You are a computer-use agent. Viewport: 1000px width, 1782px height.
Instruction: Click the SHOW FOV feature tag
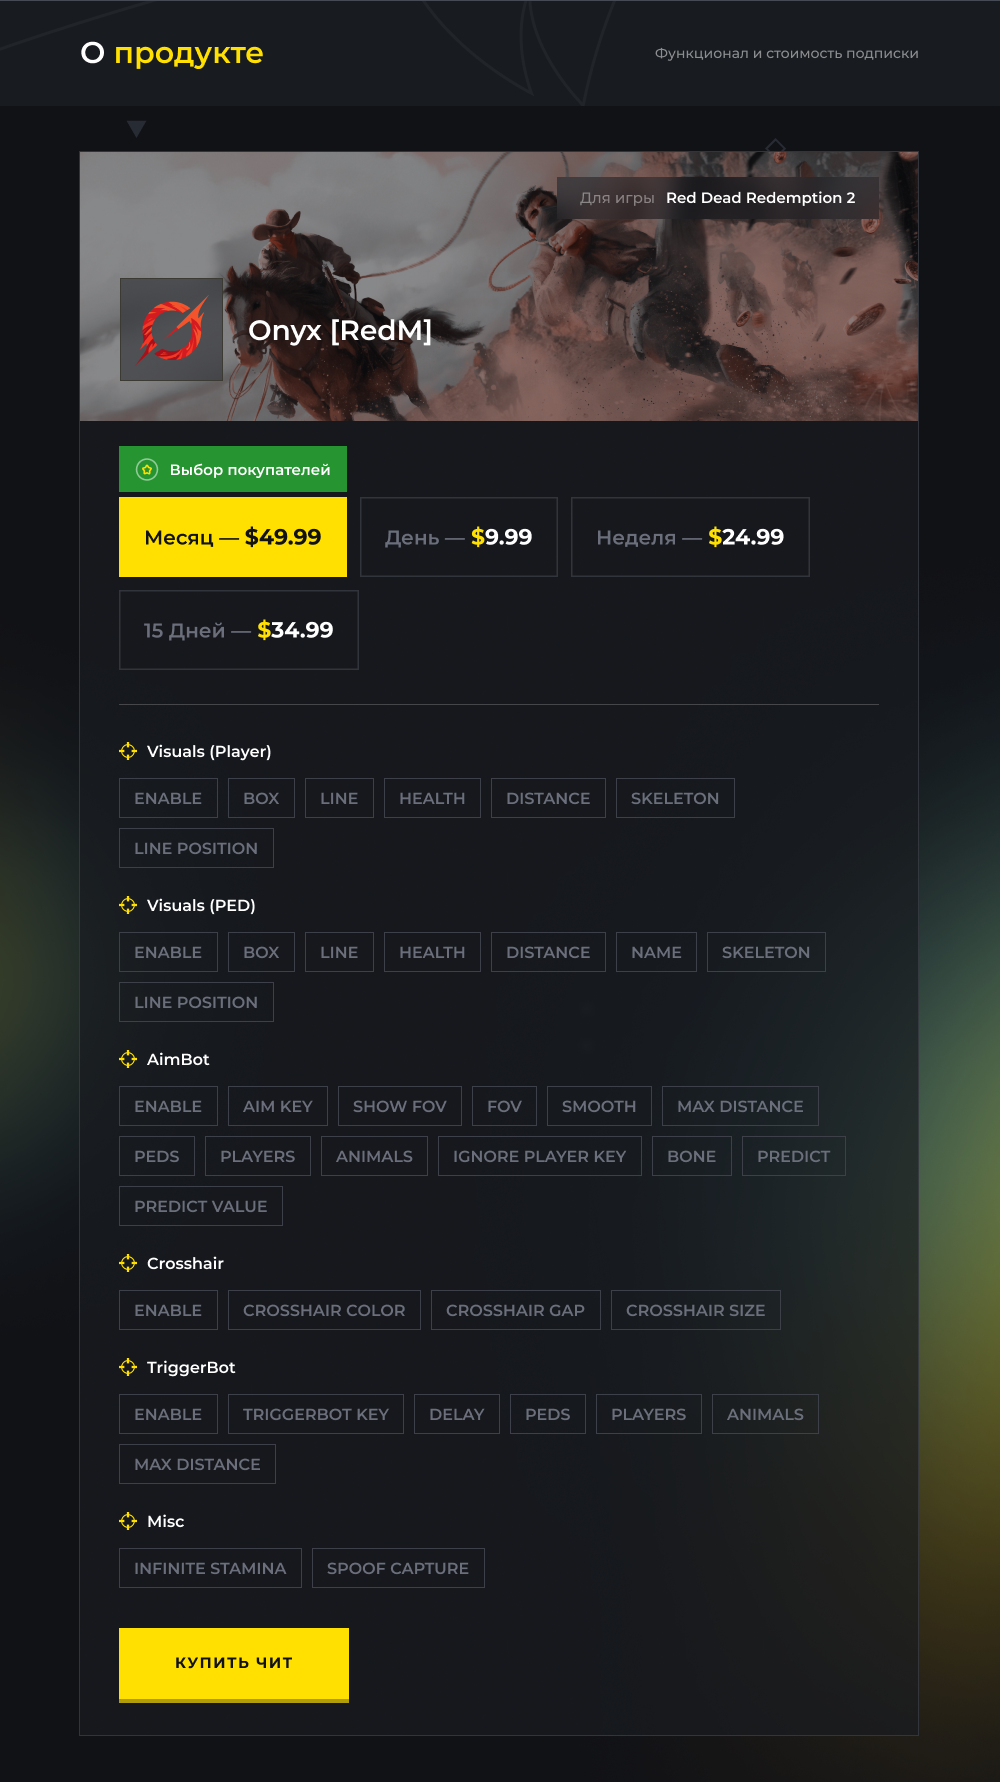pyautogui.click(x=400, y=1106)
